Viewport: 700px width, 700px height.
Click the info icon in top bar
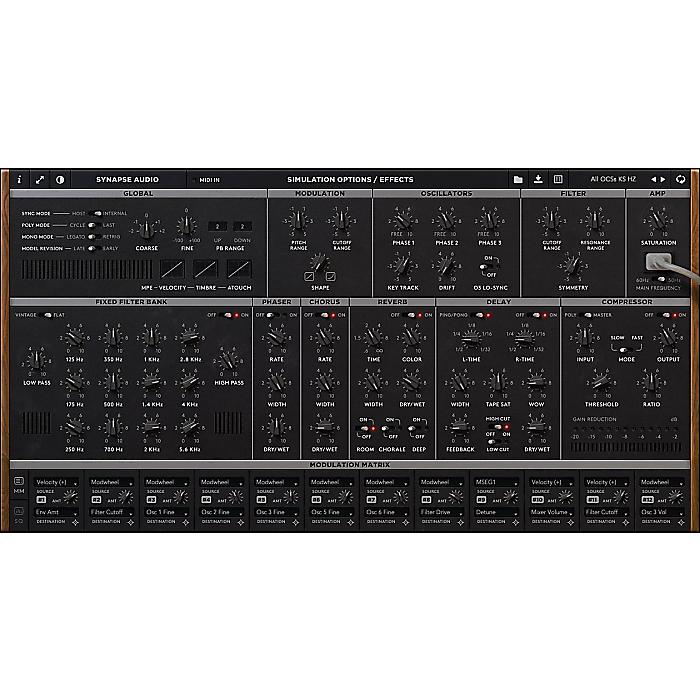point(19,179)
